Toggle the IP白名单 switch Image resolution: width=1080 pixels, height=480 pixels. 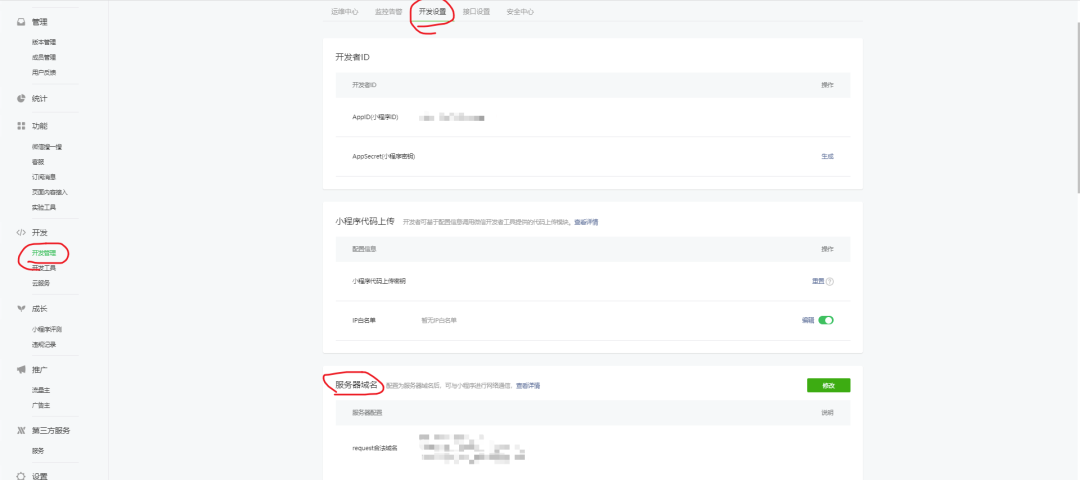click(826, 320)
